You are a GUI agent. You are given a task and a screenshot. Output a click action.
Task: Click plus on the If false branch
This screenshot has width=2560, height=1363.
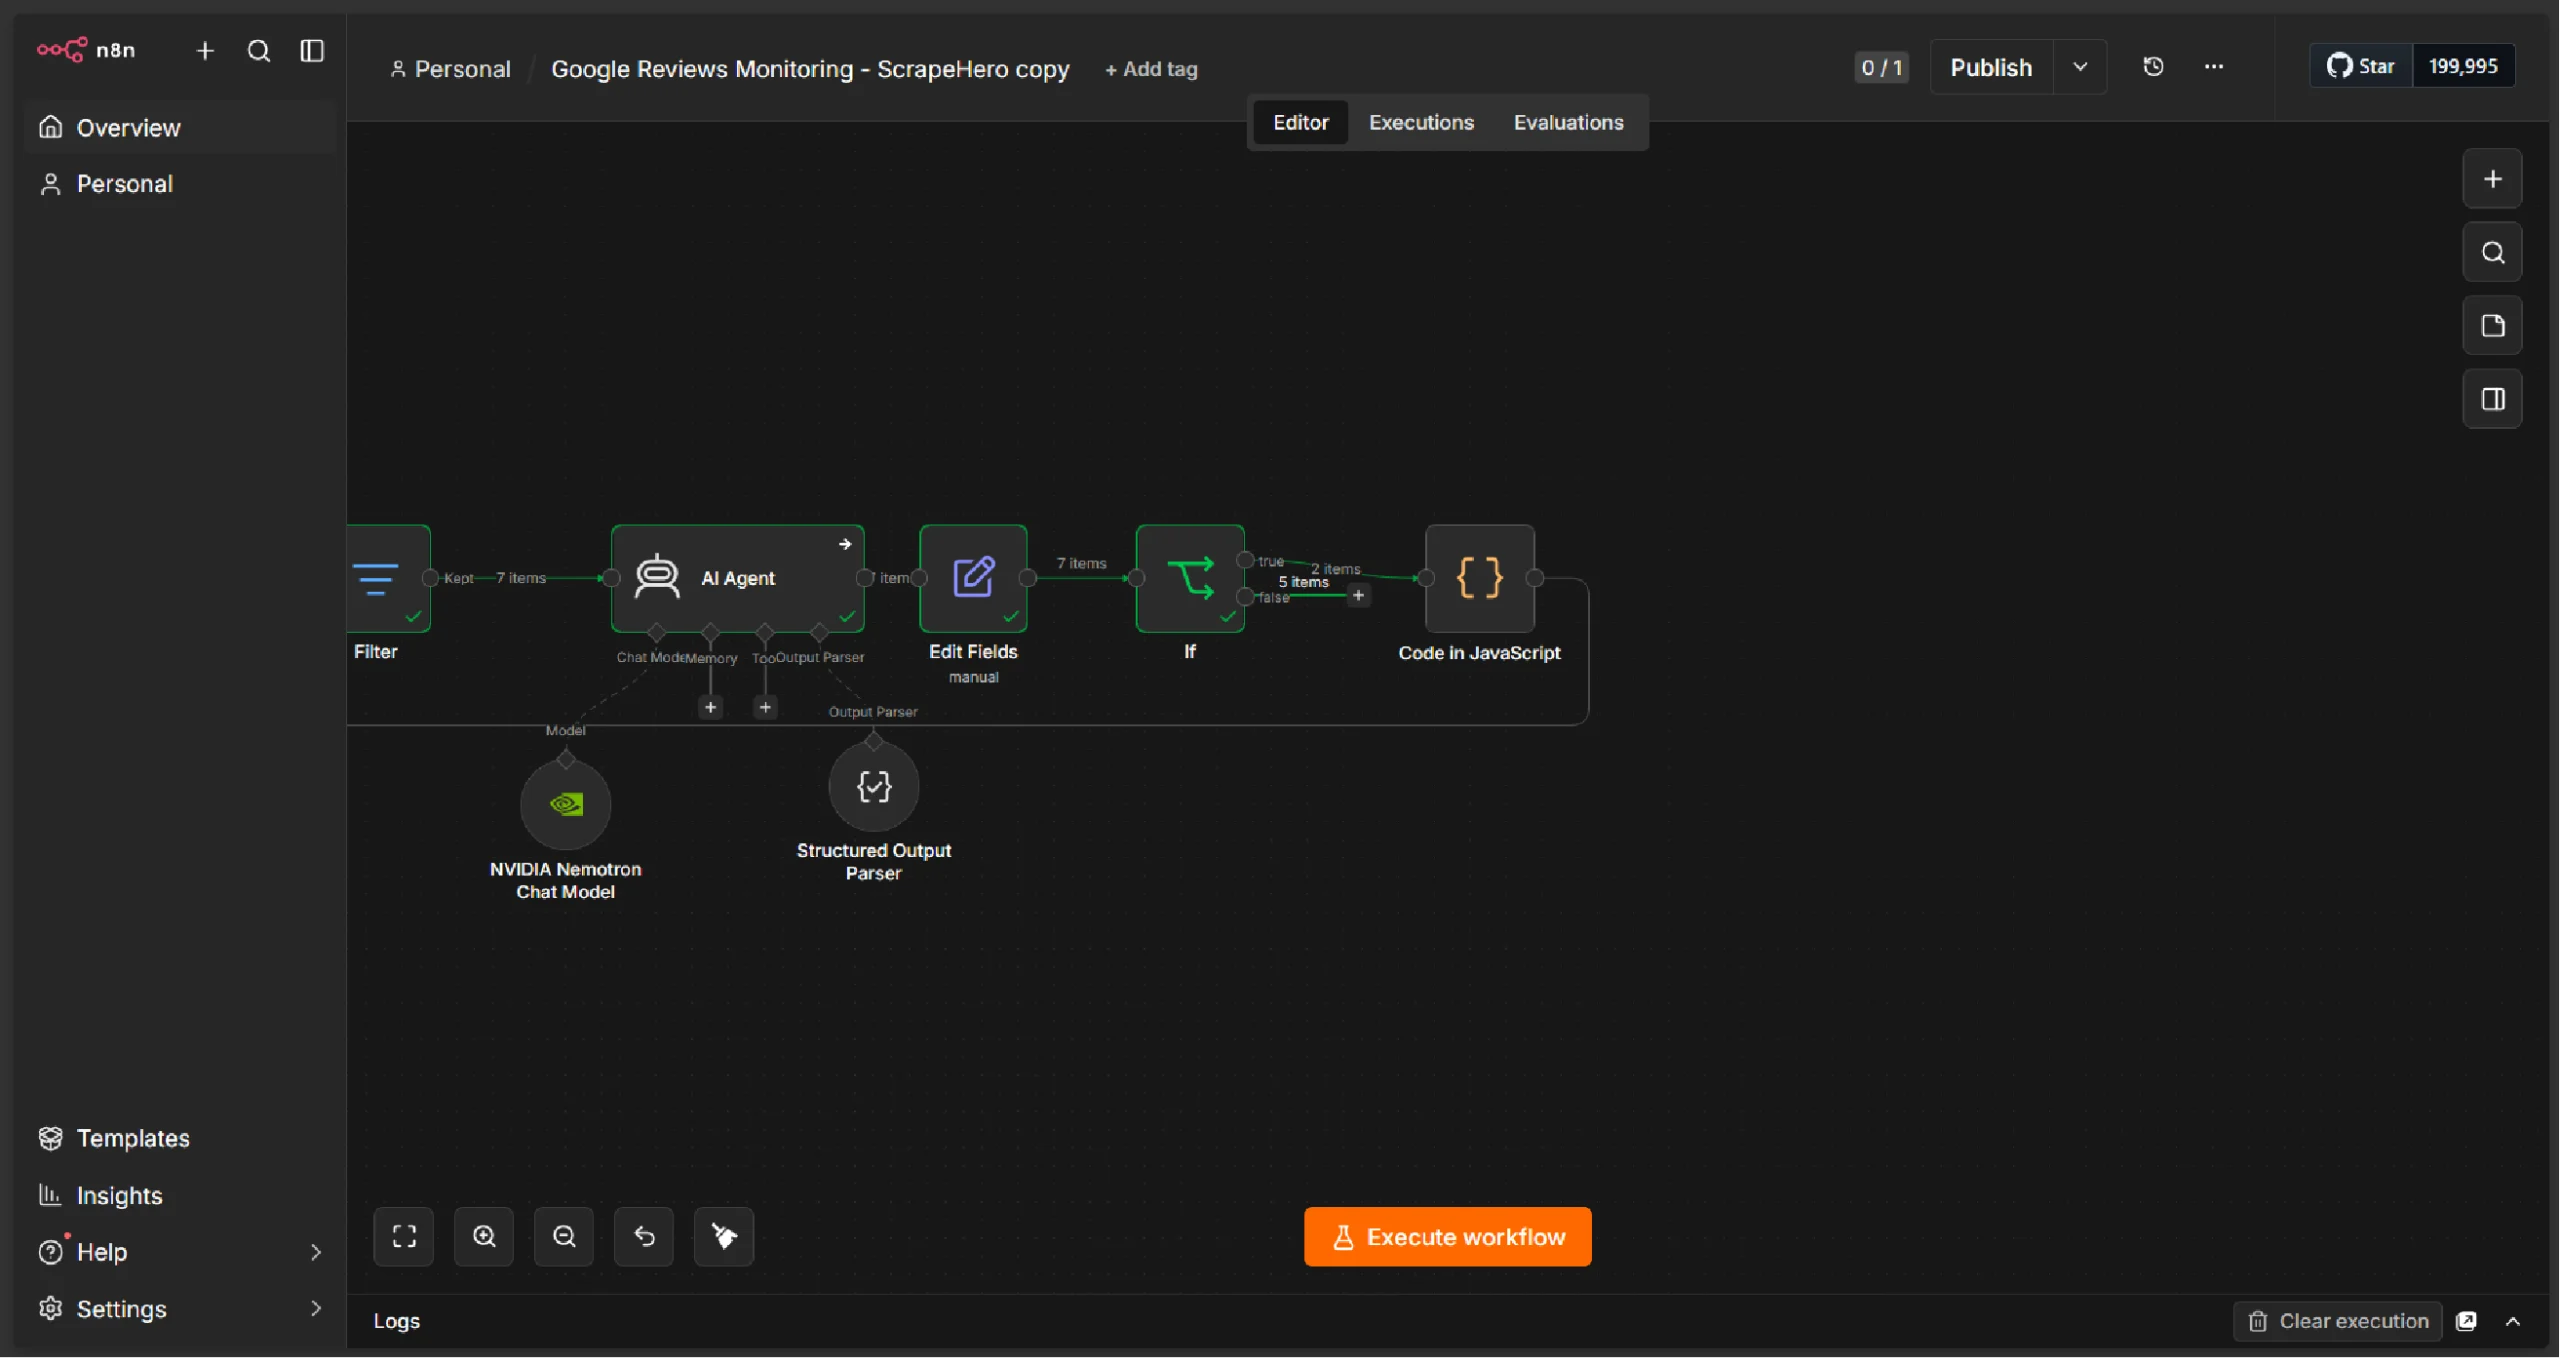[1358, 597]
